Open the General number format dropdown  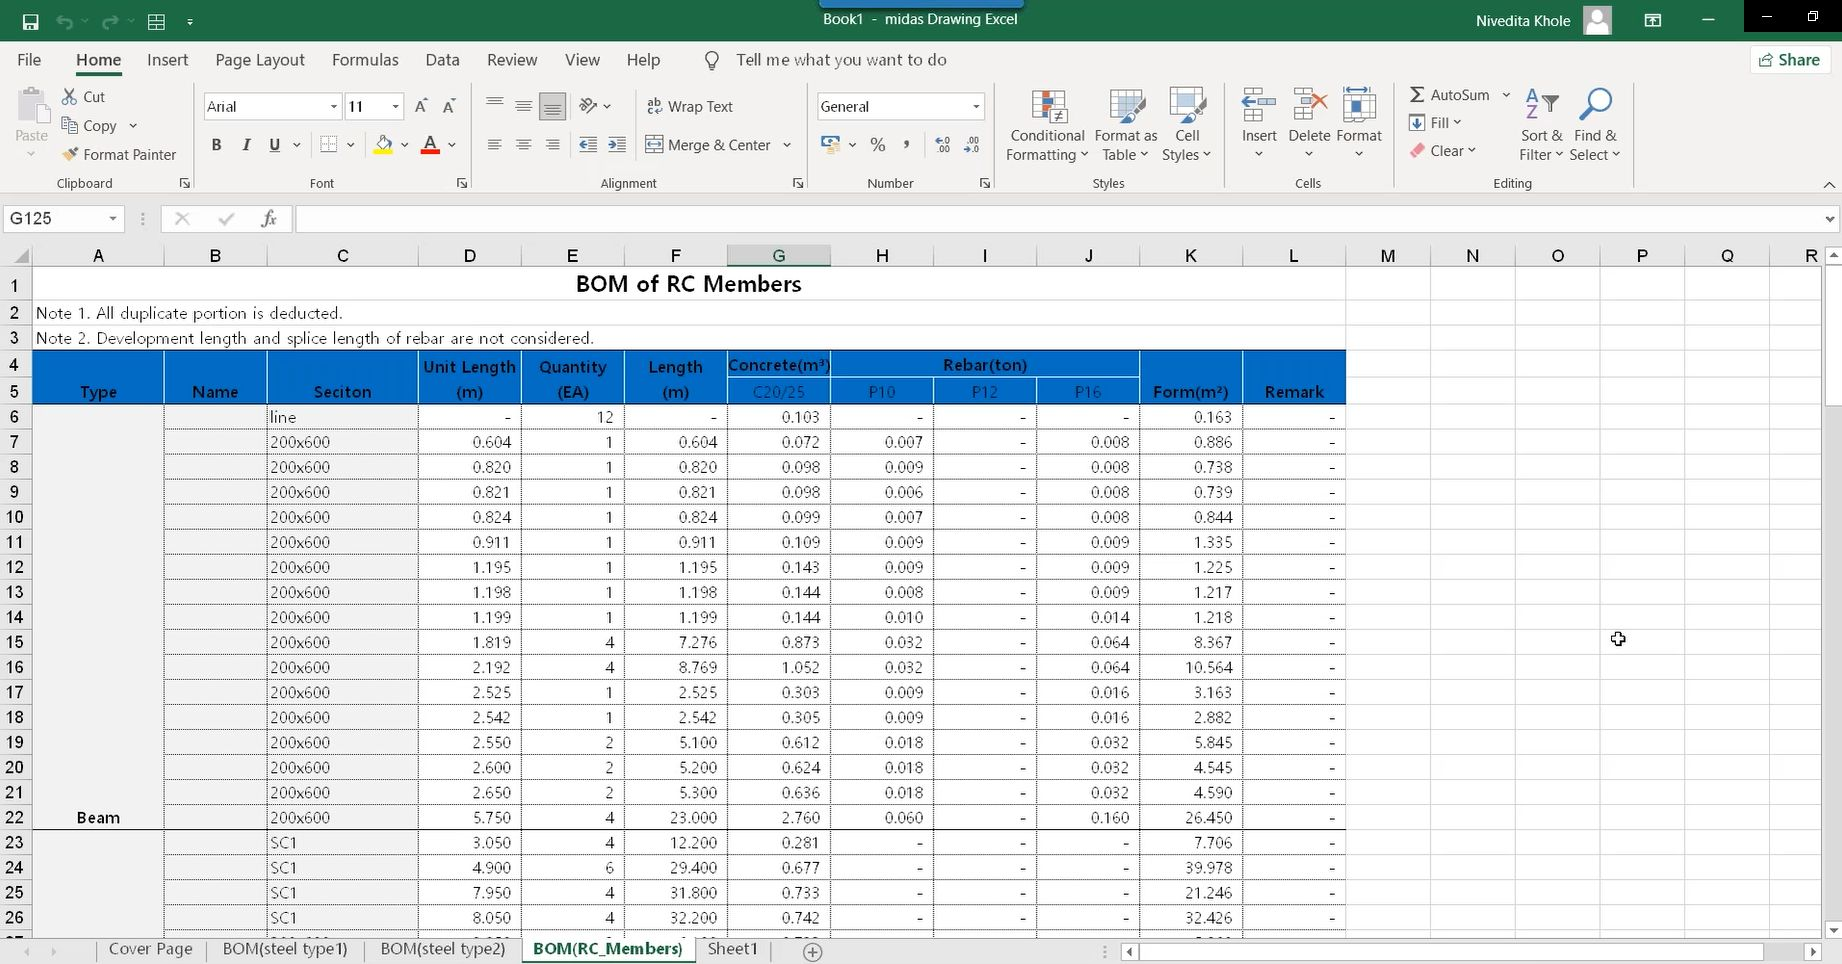(975, 107)
